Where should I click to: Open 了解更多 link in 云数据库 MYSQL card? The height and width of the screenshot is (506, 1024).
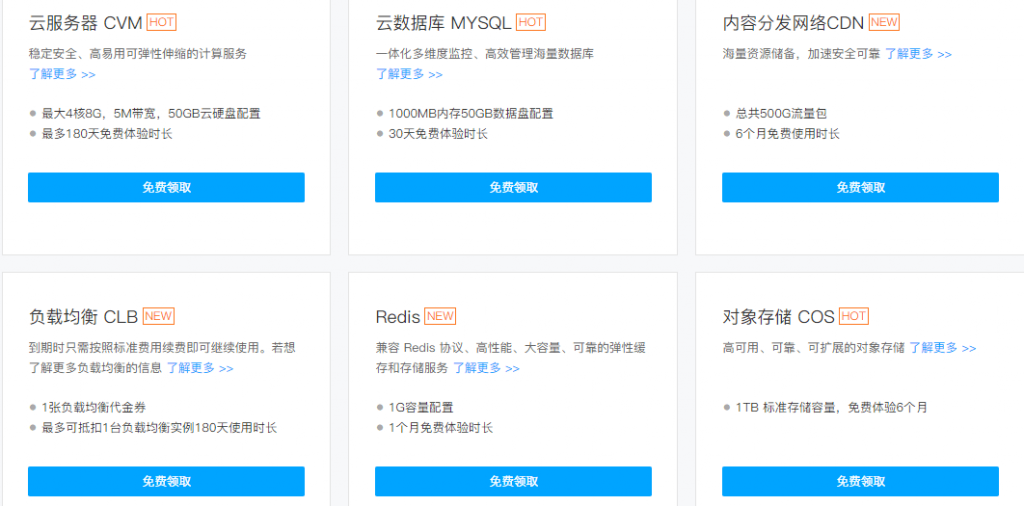[409, 74]
